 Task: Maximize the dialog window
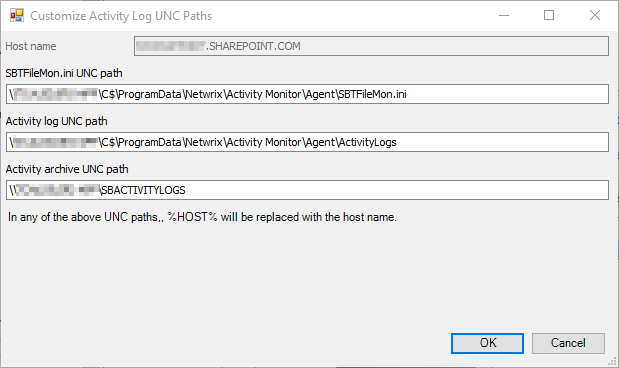click(x=549, y=15)
